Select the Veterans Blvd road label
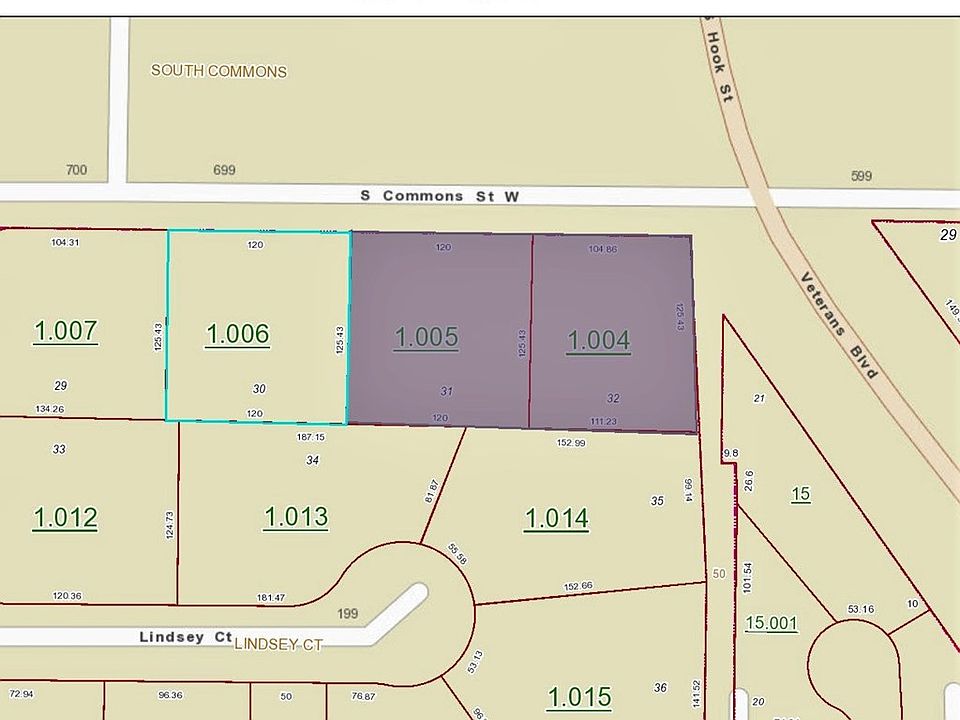The height and width of the screenshot is (720, 960). [x=839, y=326]
